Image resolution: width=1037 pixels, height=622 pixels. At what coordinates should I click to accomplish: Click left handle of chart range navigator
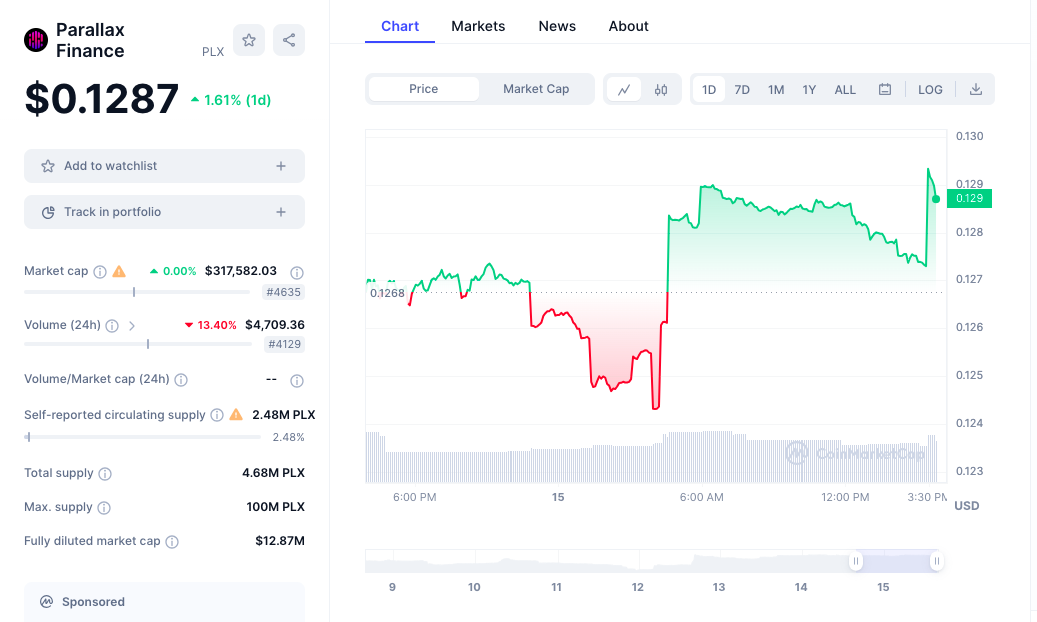click(856, 561)
